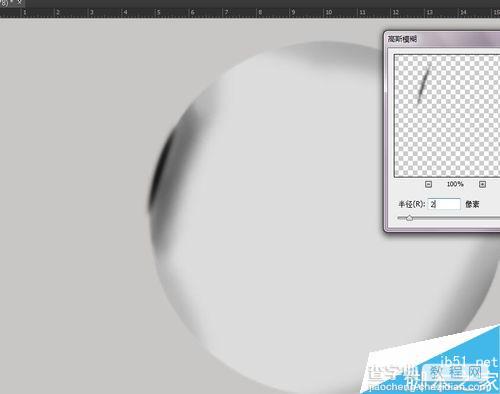Image resolution: width=500 pixels, height=394 pixels.
Task: Close the document tab
Action: click(20, 2)
